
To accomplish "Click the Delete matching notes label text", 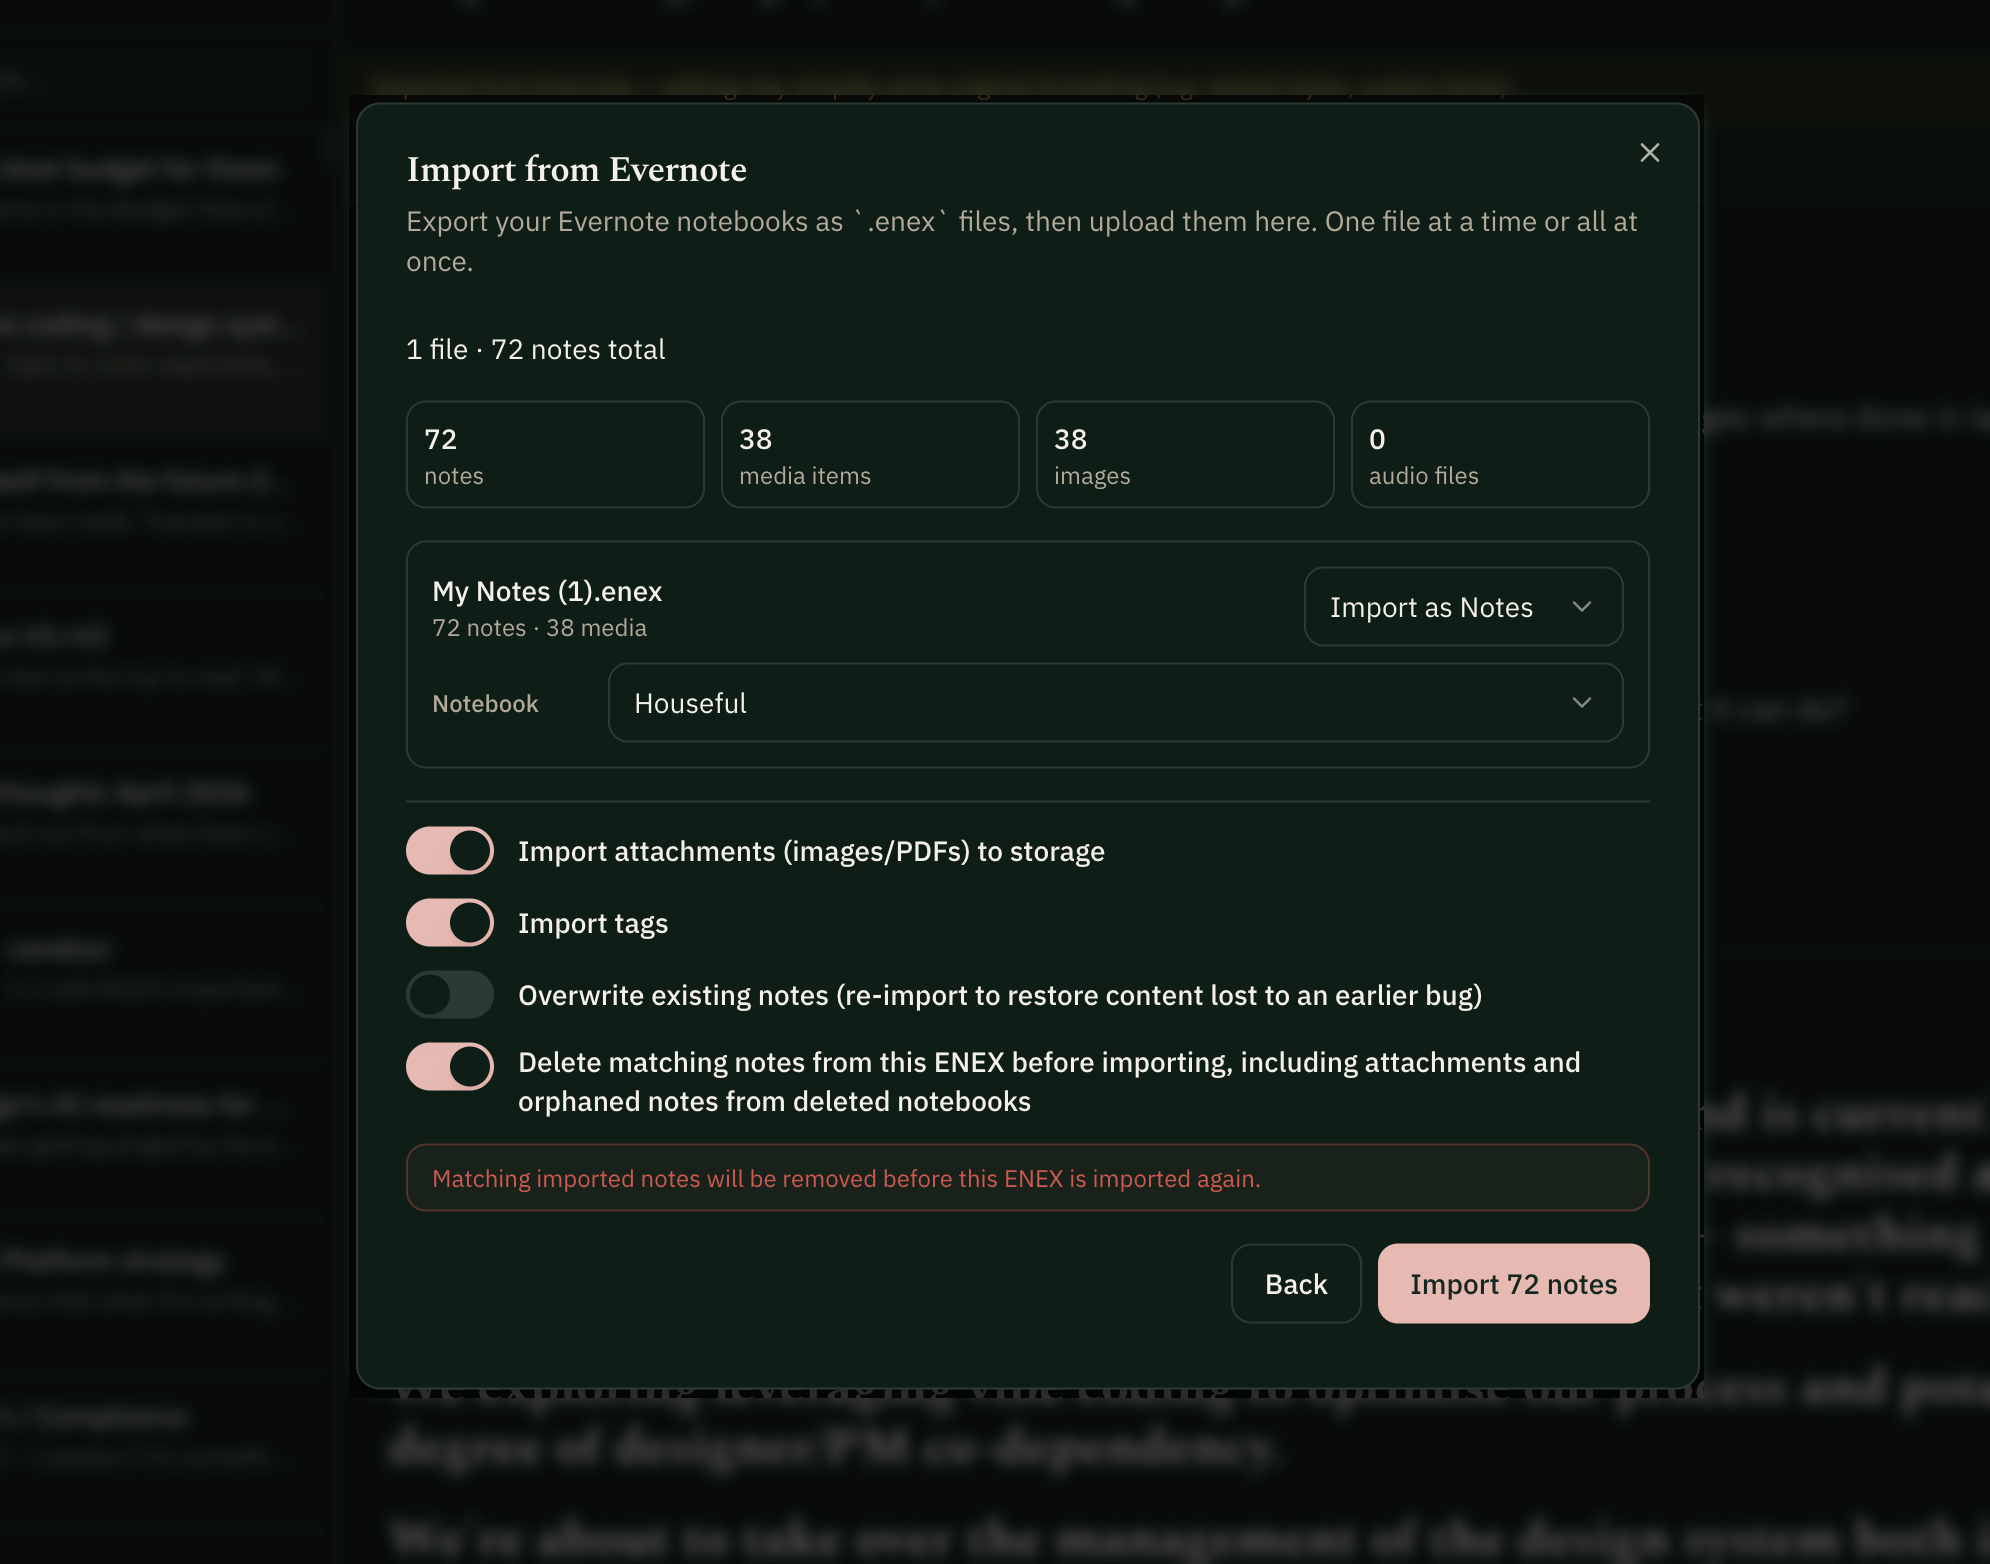I will point(1049,1082).
